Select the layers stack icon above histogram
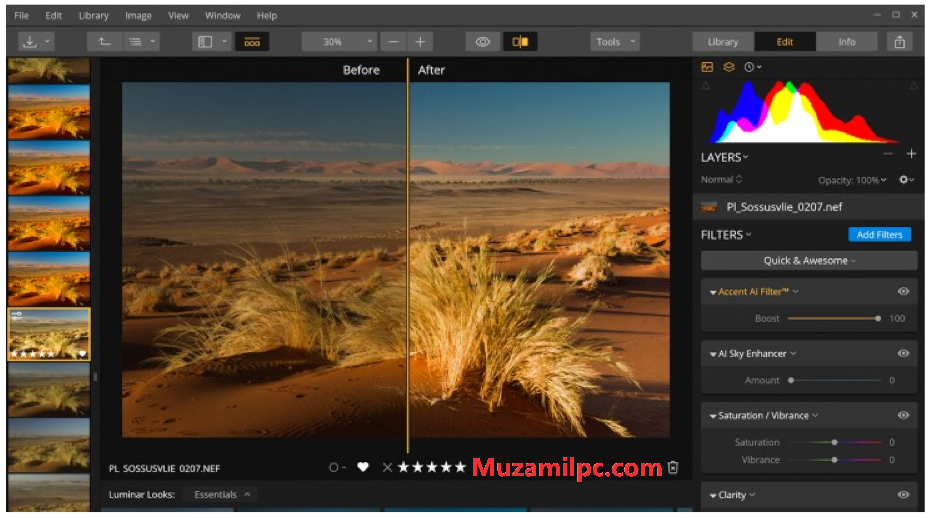933x518 pixels. pos(729,67)
